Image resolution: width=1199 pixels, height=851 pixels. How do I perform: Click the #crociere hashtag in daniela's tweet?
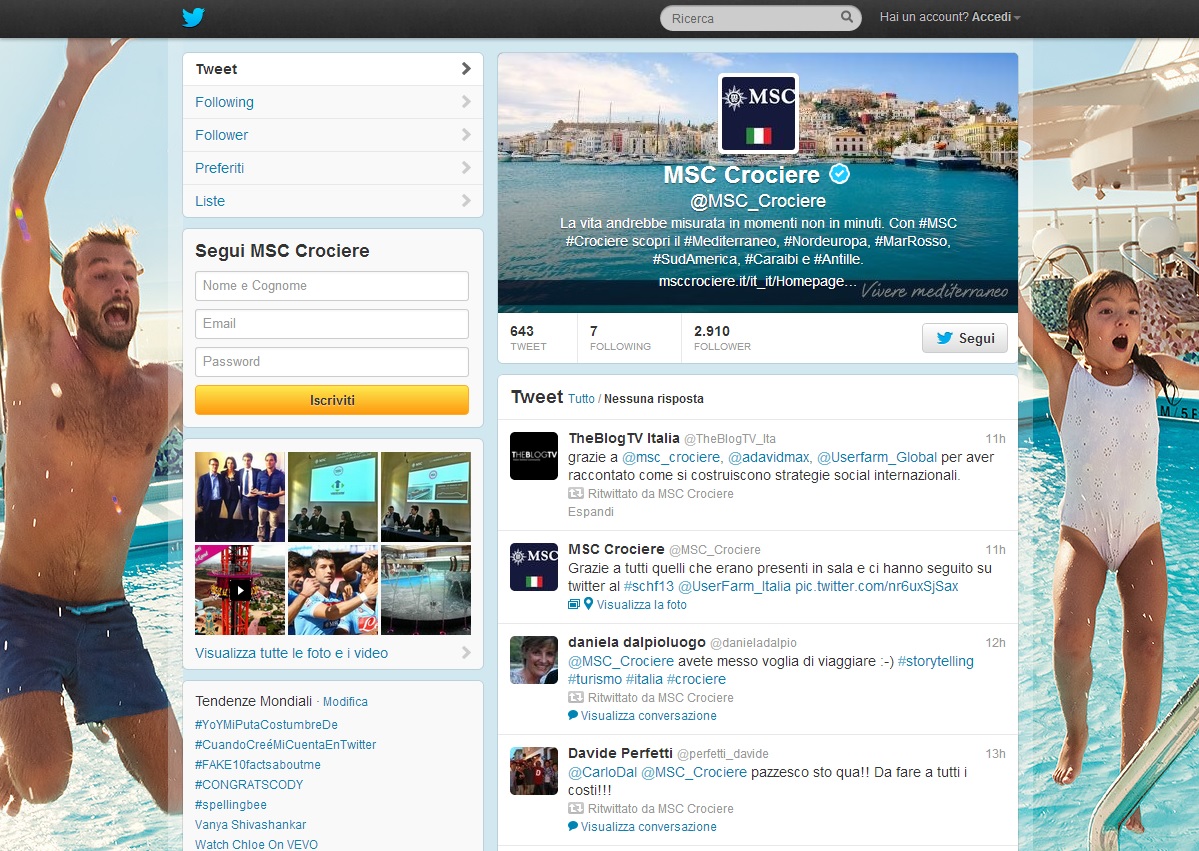click(x=696, y=679)
